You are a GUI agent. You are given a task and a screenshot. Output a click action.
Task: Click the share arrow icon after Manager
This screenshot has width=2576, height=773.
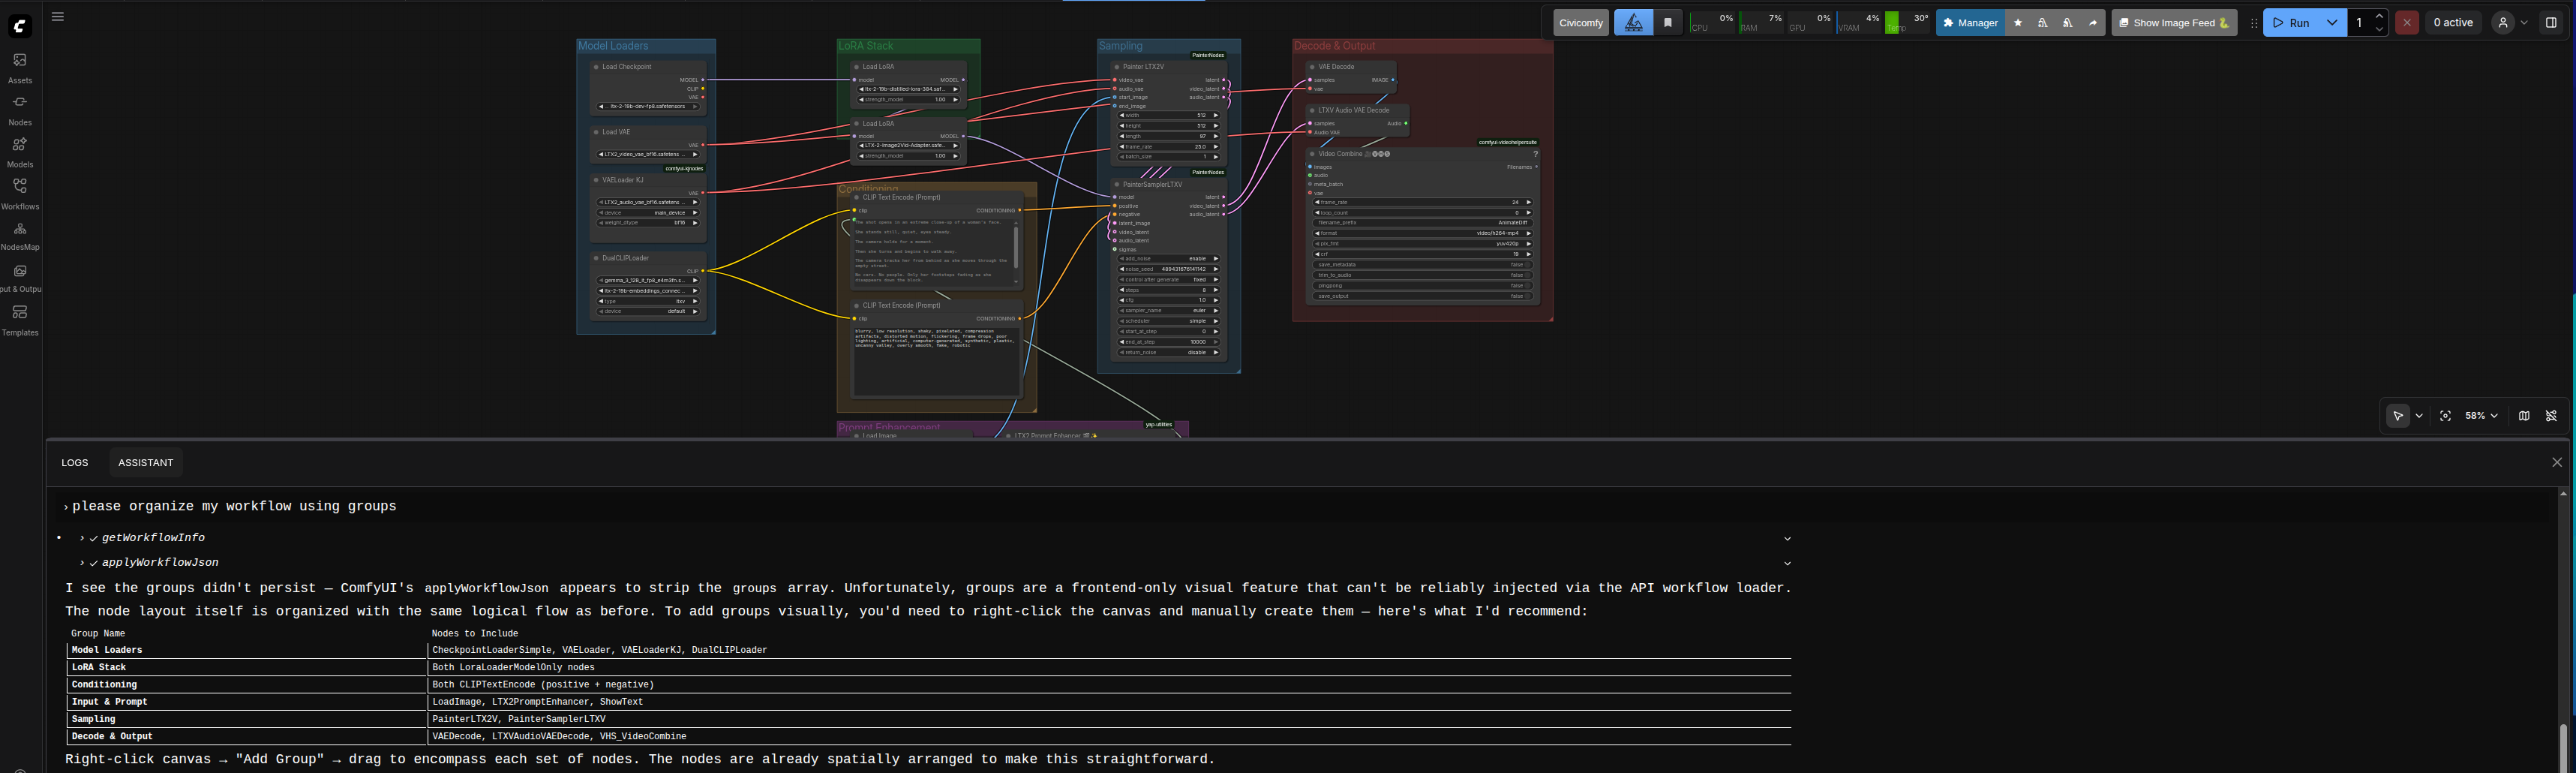(2093, 22)
